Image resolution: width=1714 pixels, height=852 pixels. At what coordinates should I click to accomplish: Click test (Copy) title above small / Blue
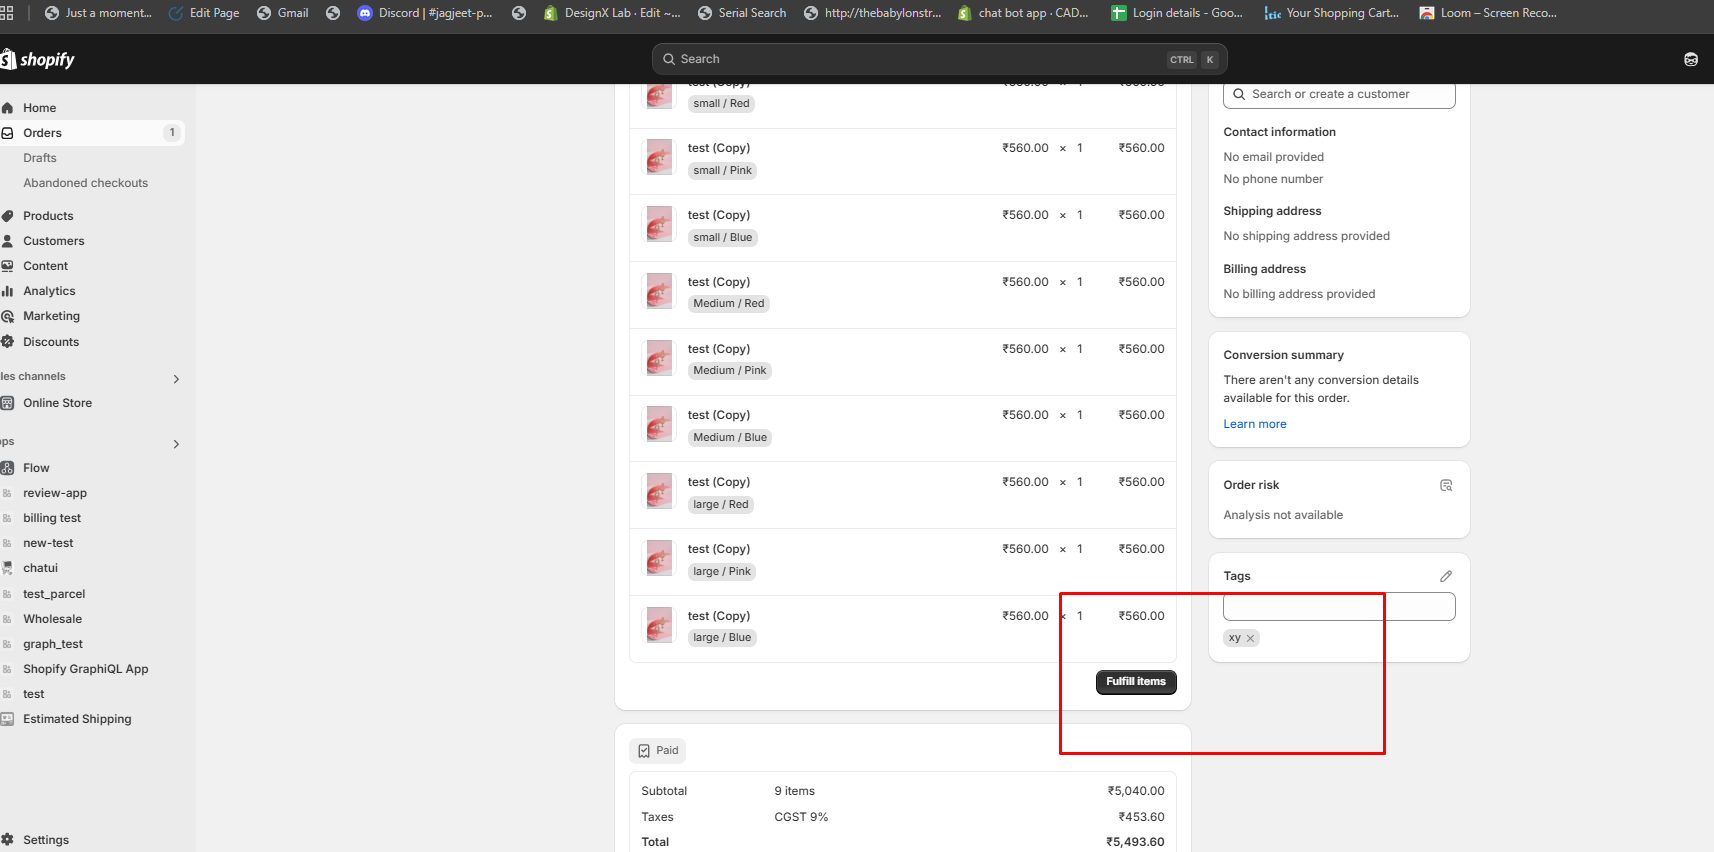click(x=719, y=215)
